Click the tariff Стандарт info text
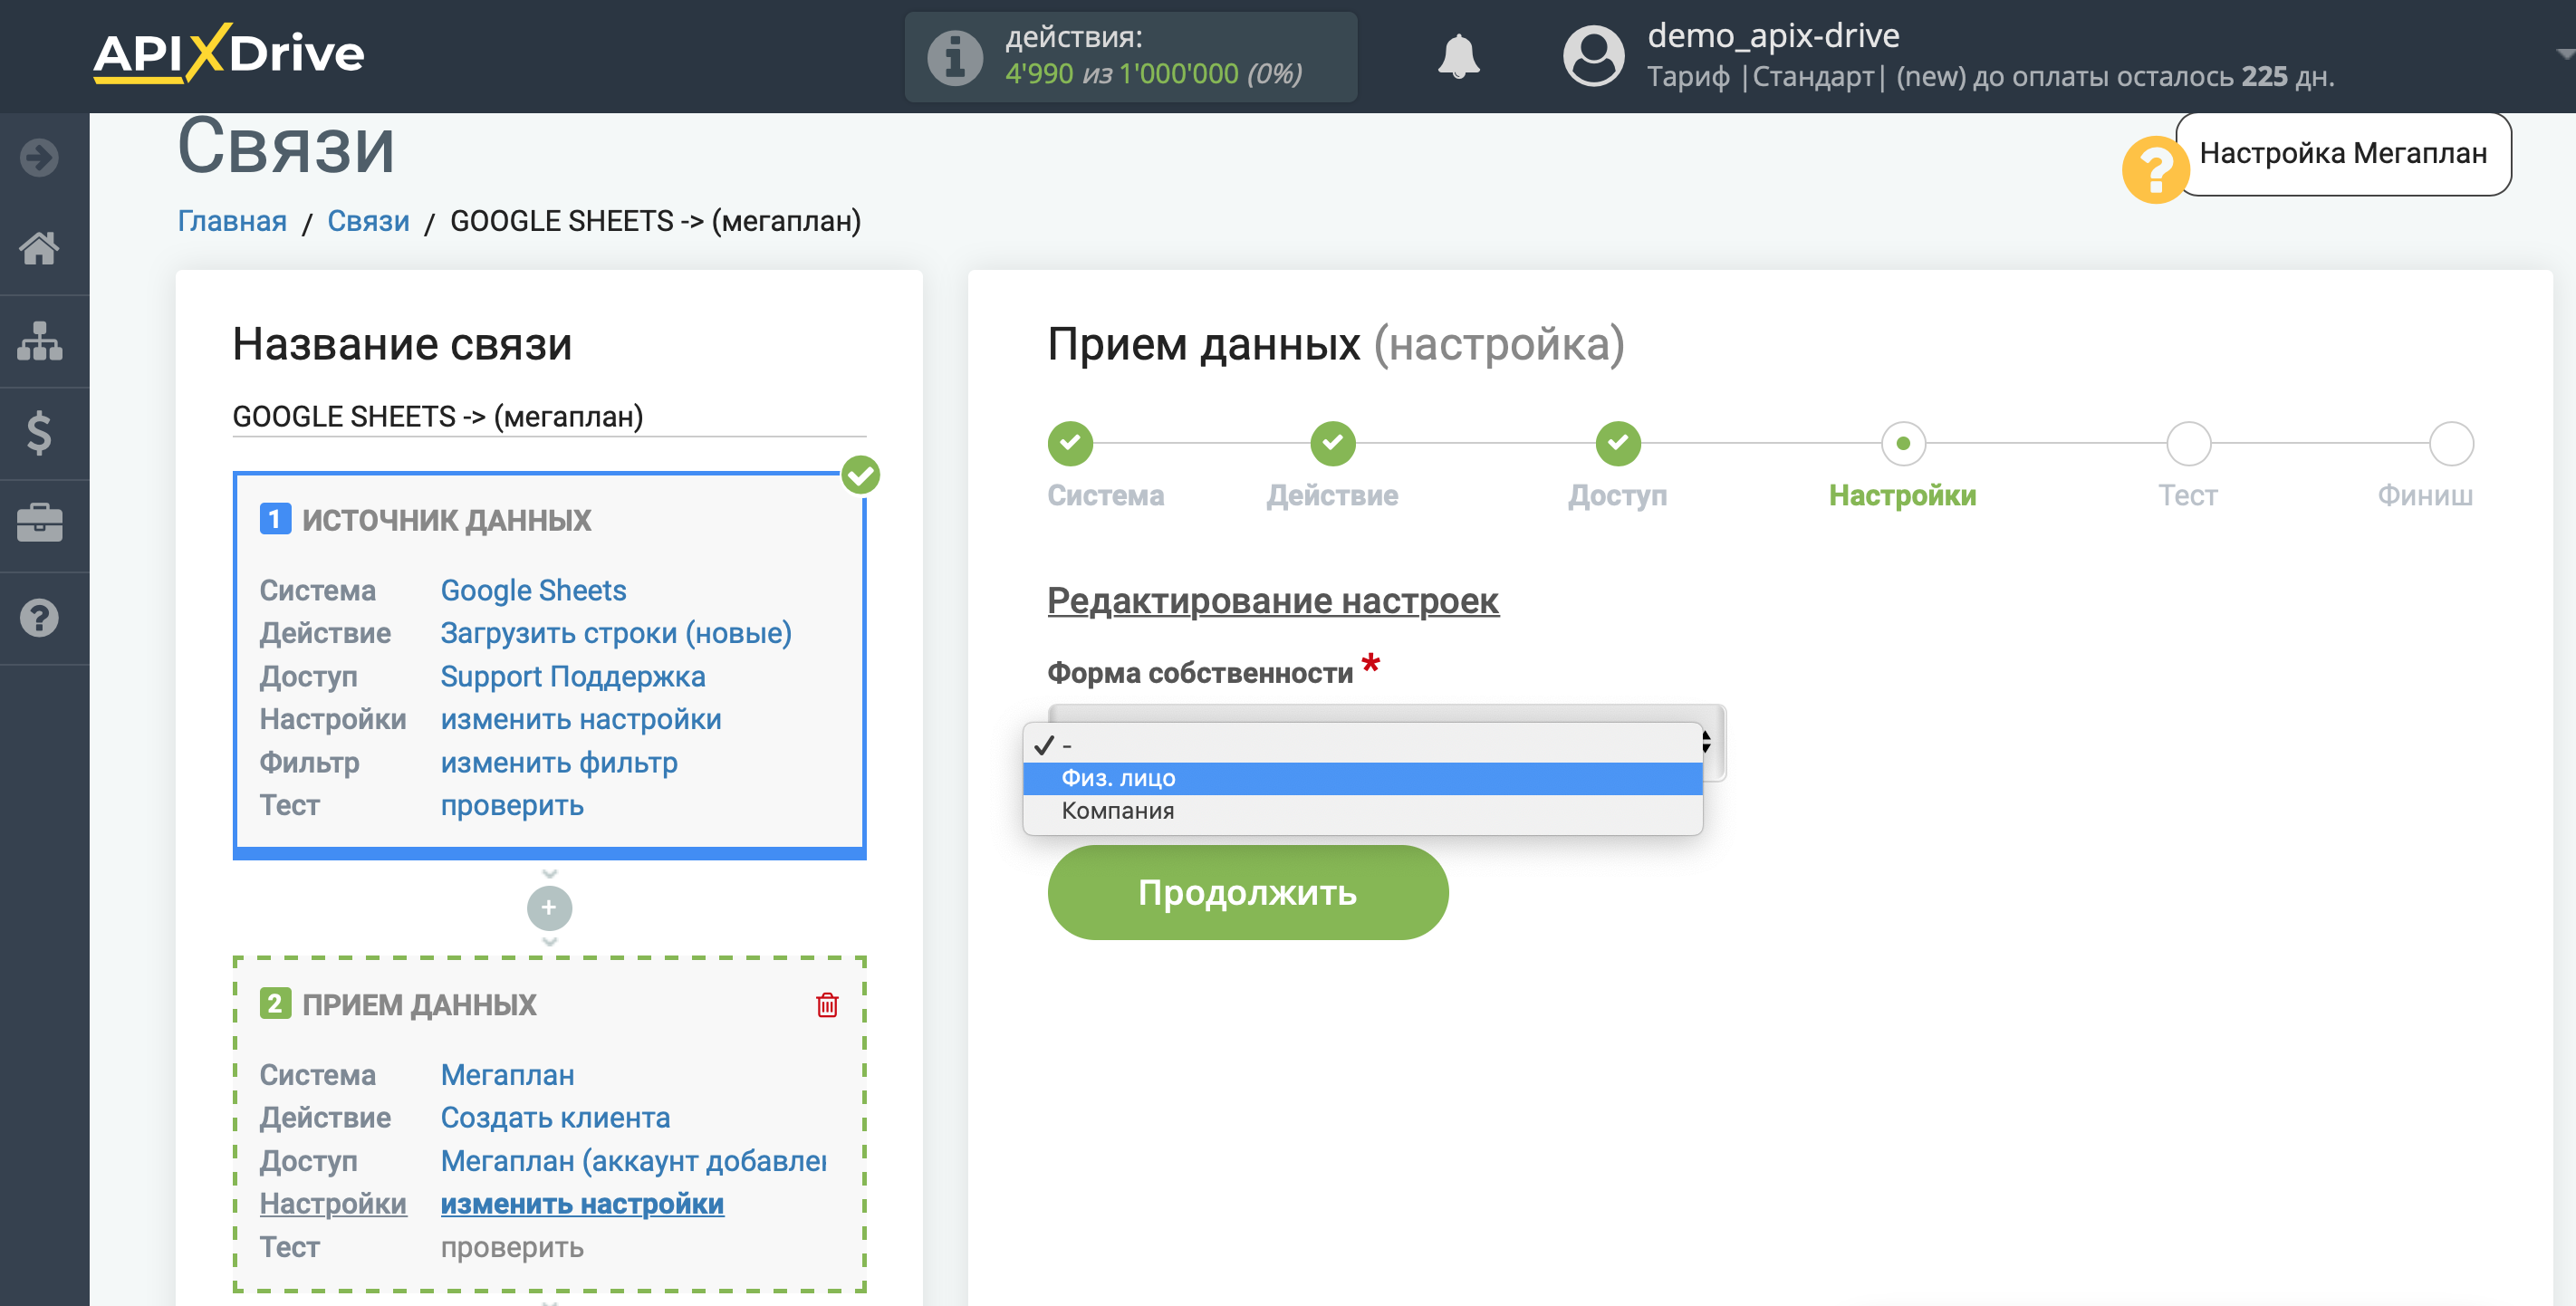Screen dimensions: 2576x1306 1990,77
